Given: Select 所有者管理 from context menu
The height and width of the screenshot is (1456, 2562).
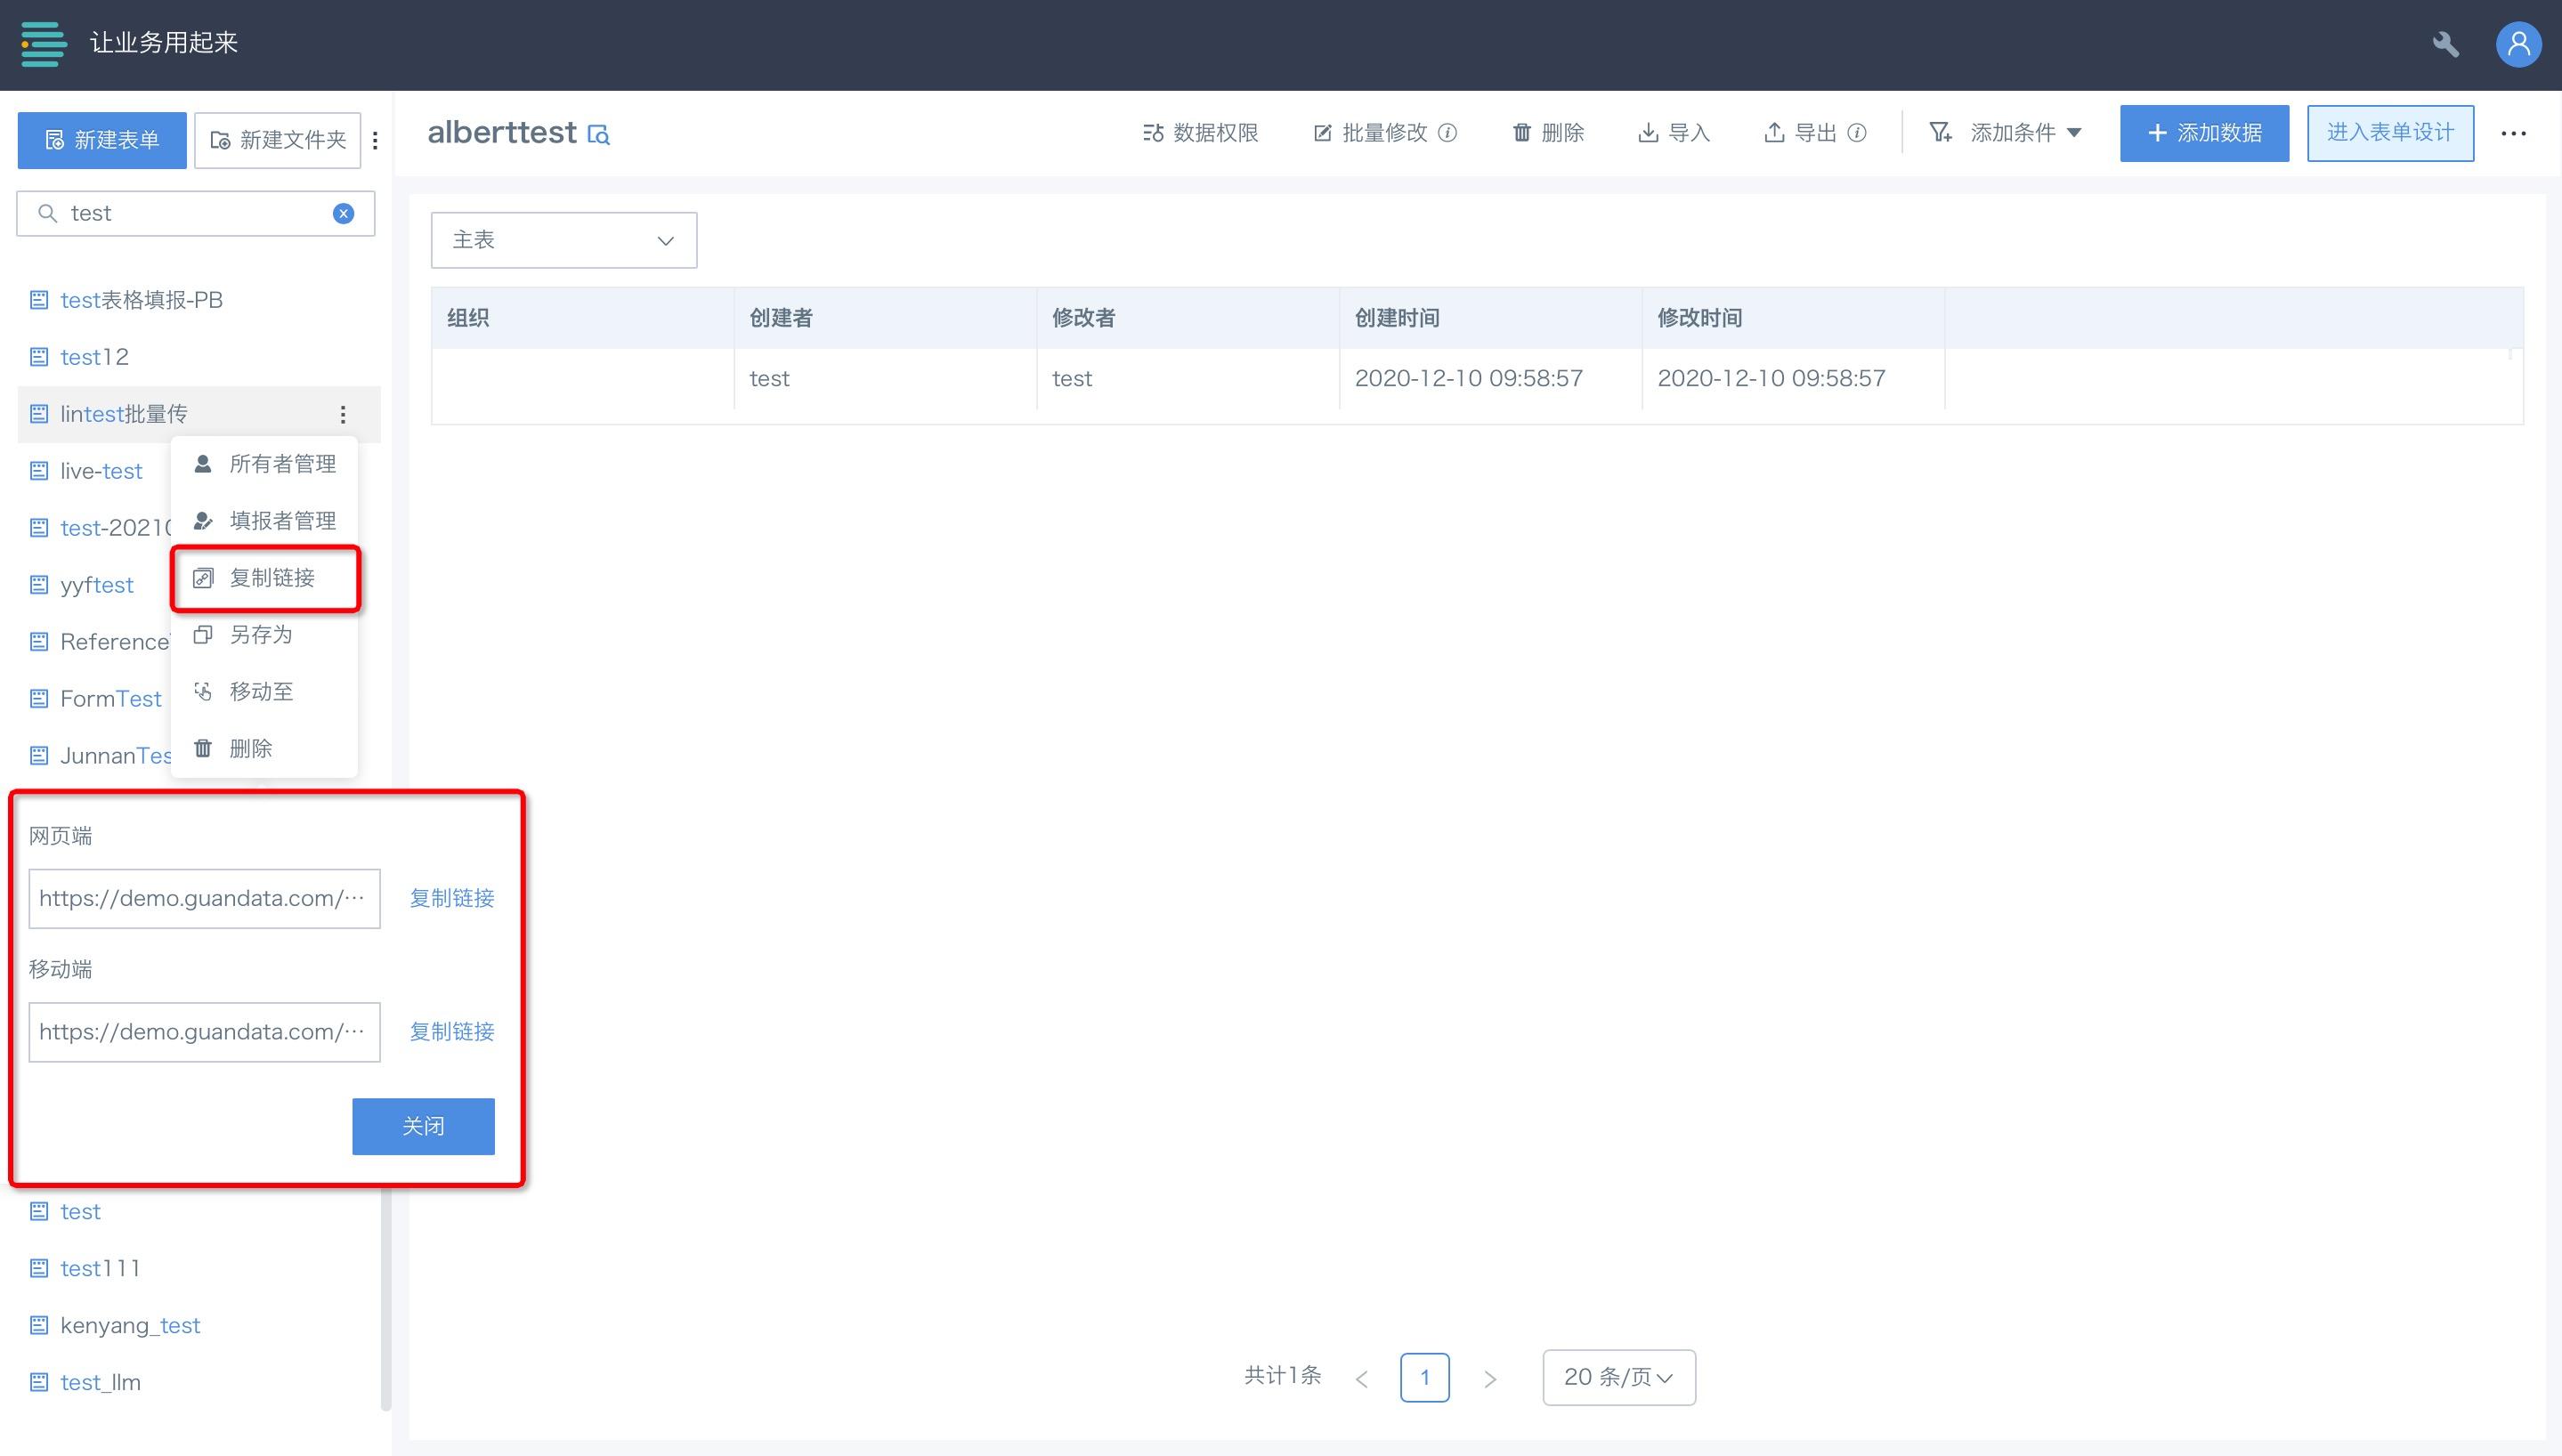Looking at the screenshot, I should (x=264, y=464).
